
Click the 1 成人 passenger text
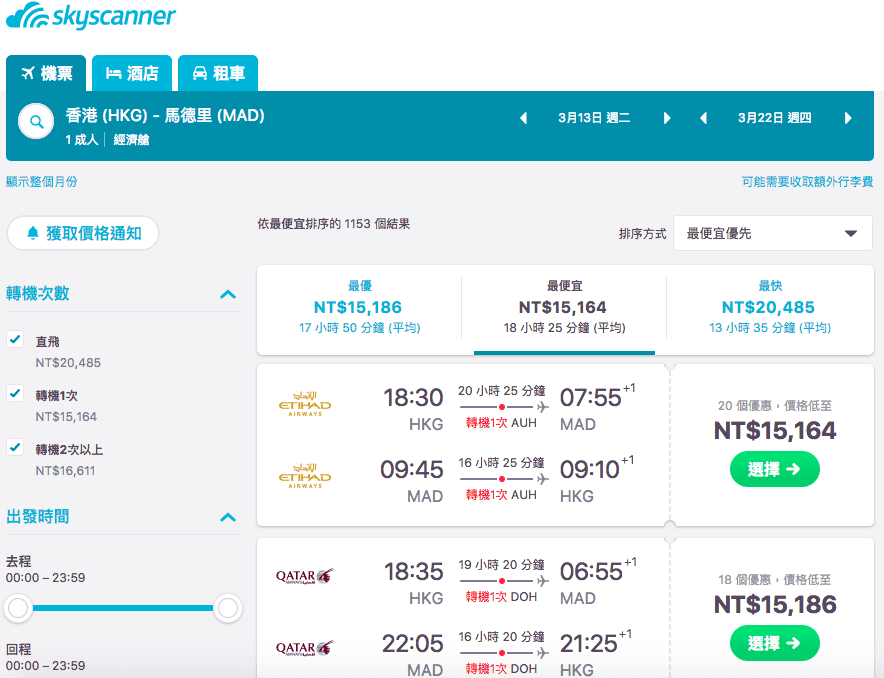point(82,140)
